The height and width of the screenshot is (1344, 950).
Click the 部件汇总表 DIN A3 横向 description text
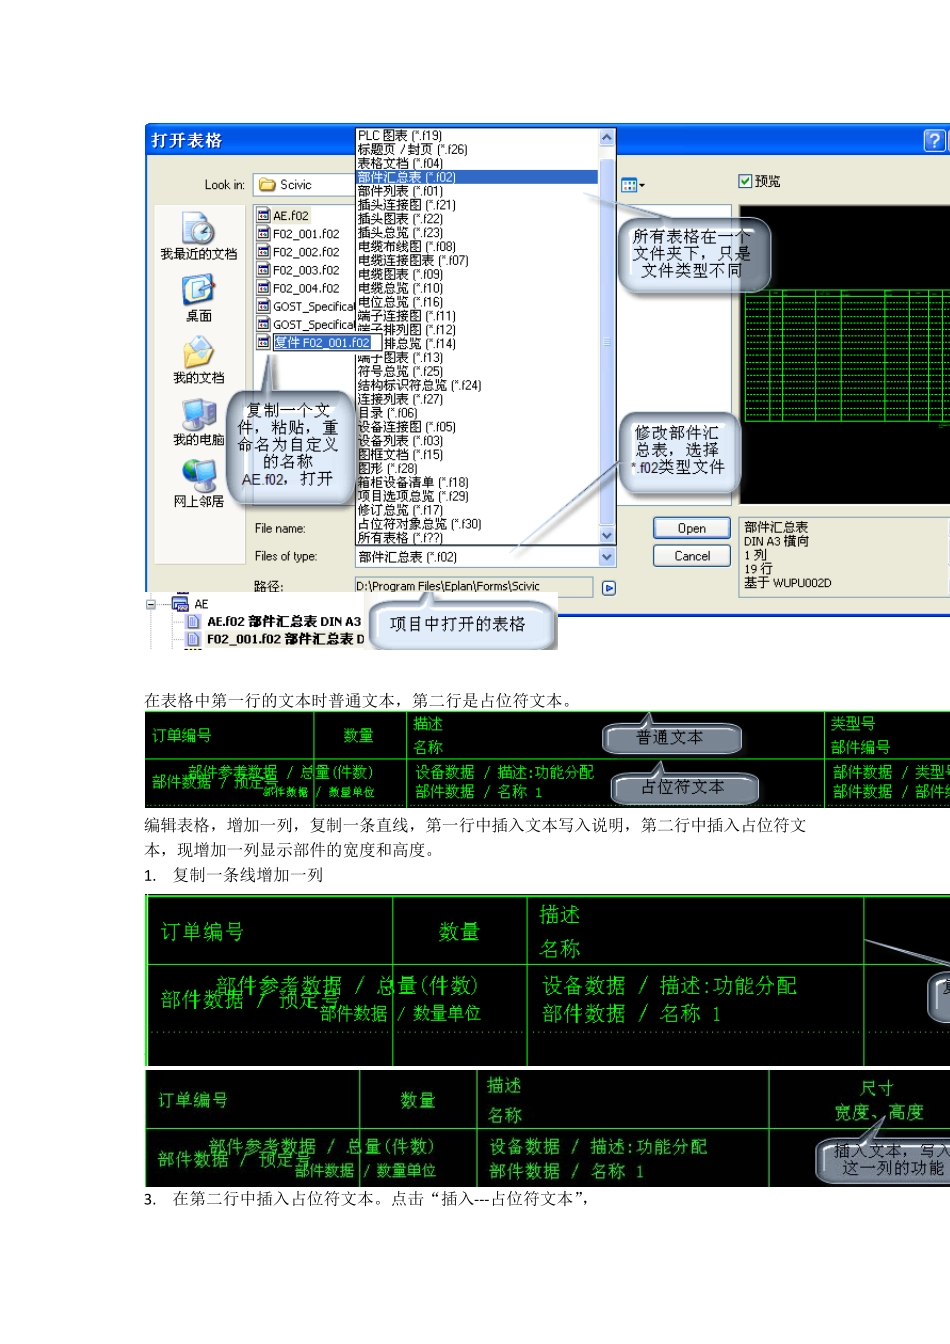[776, 534]
